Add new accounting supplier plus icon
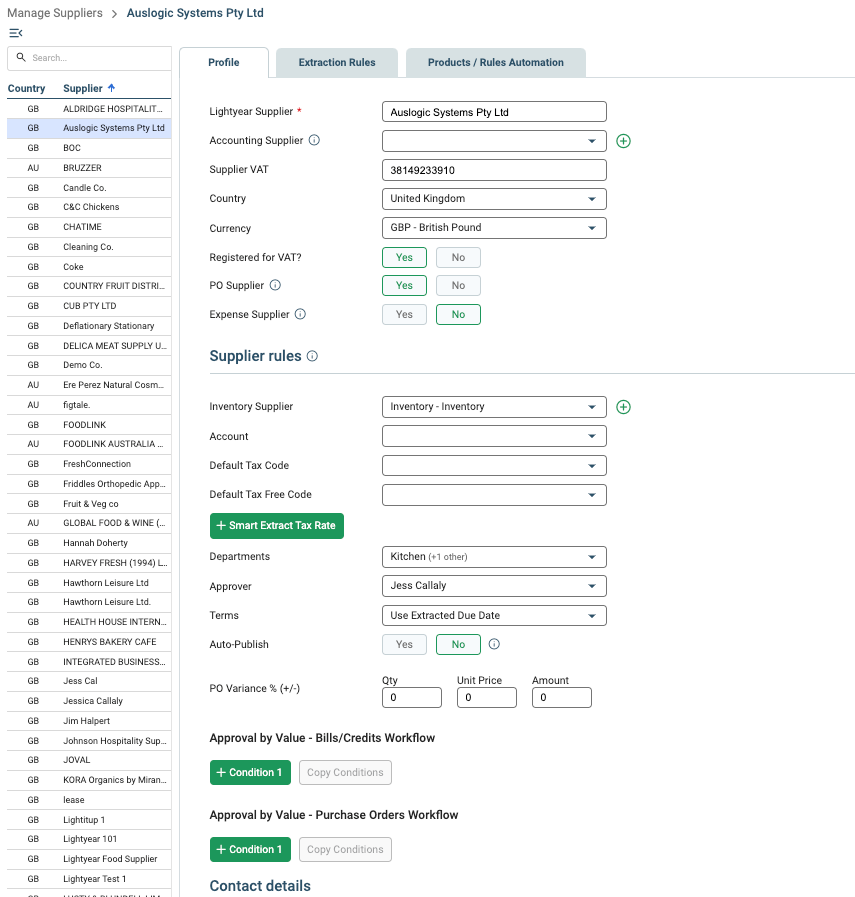Screen dimensions: 855x897 point(623,141)
